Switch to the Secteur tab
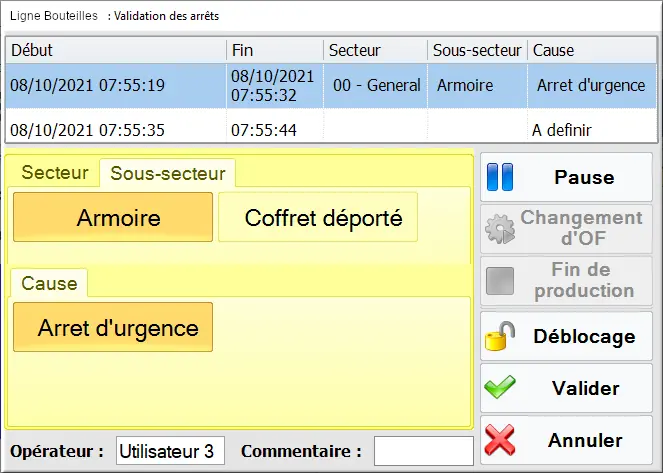 pos(55,172)
